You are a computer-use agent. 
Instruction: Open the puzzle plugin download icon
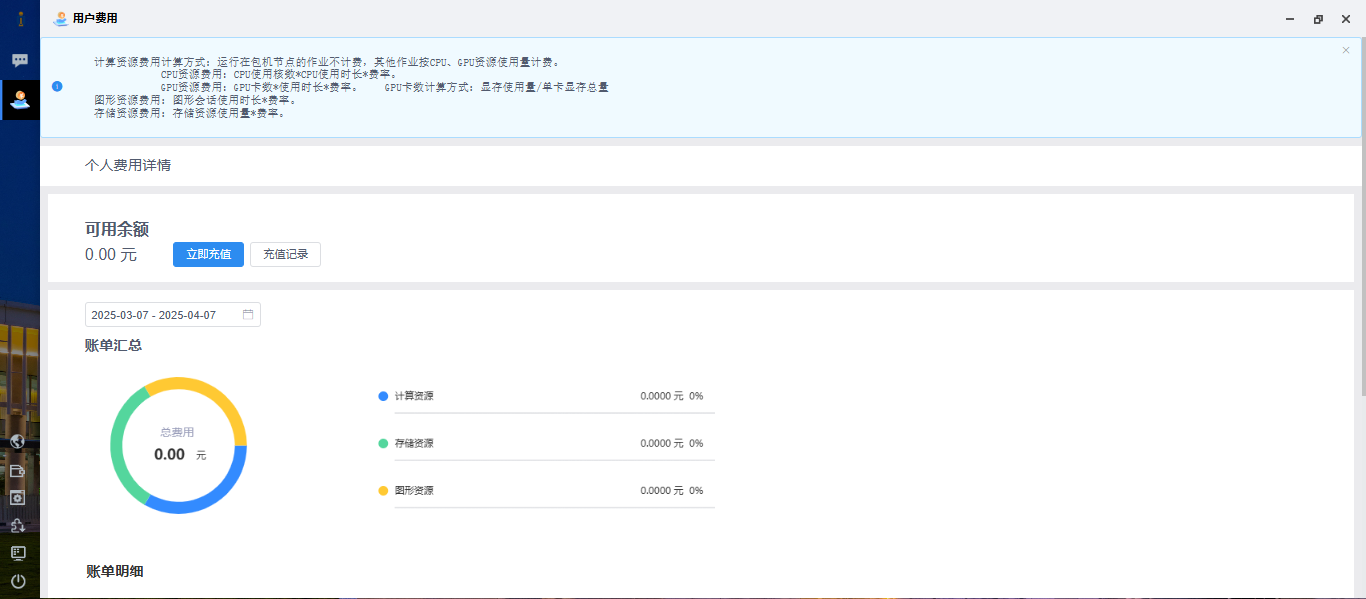point(18,525)
